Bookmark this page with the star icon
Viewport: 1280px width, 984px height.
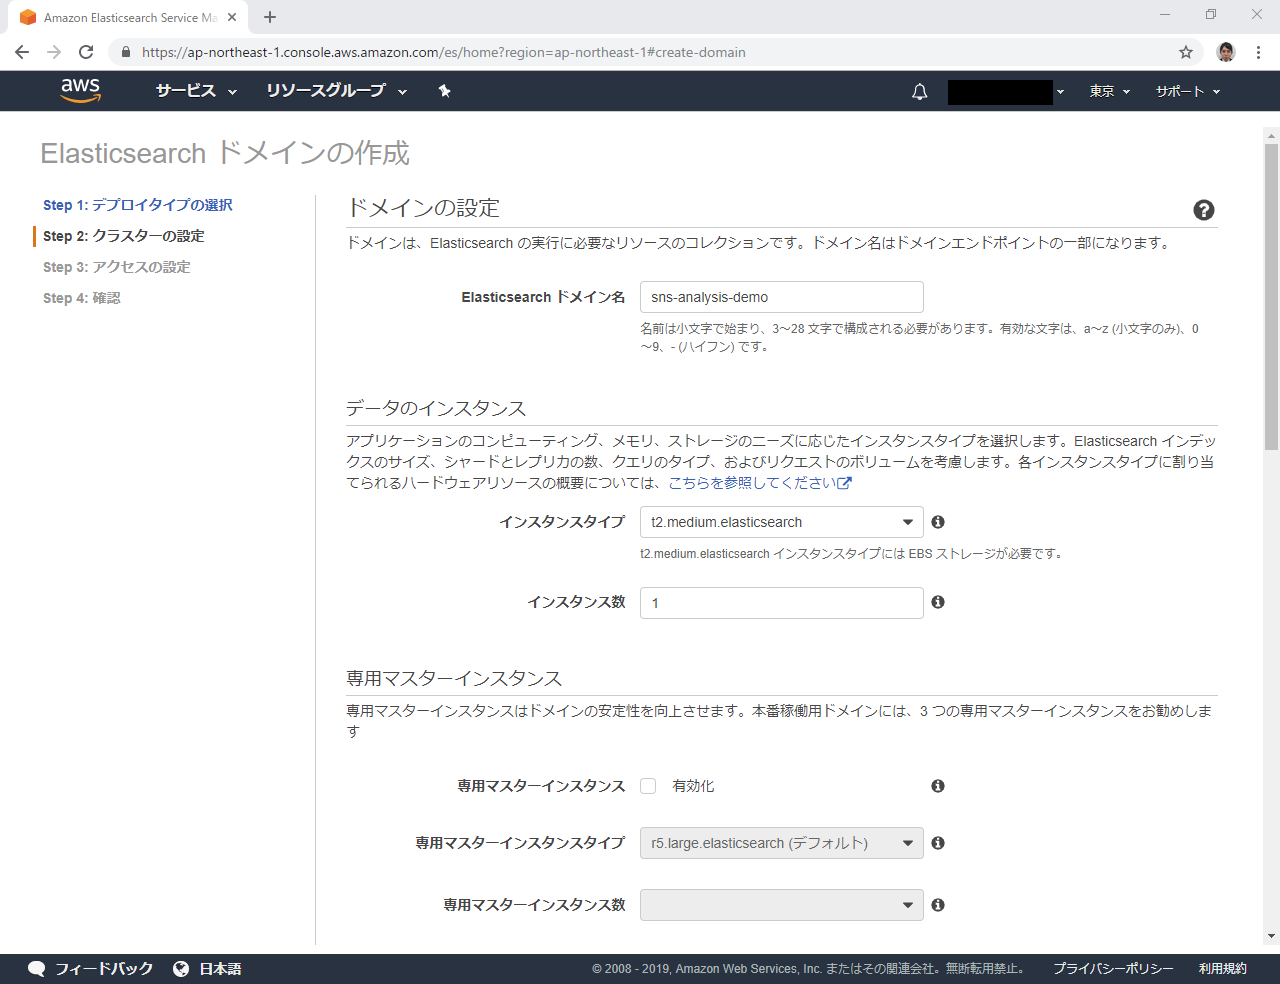point(1186,52)
